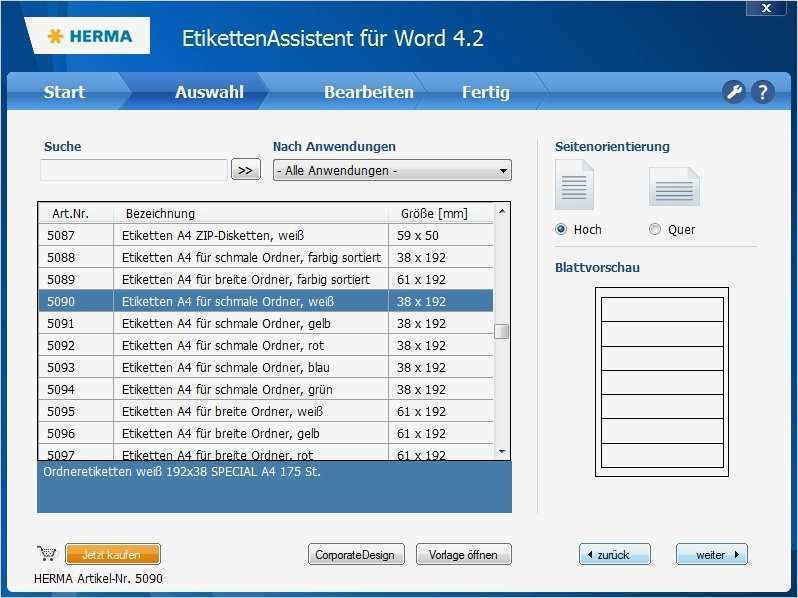Viewport: 798px width, 598px height.
Task: Select row 5090 schmale Ordner, weiß
Action: 266,301
